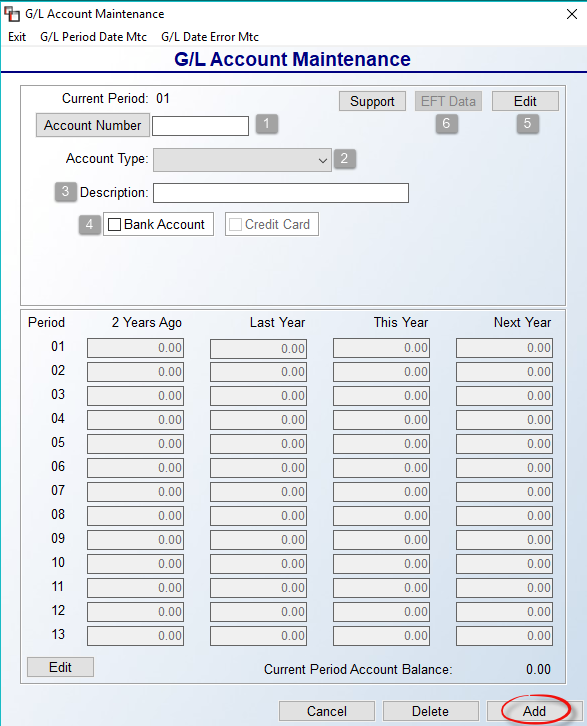Click the Account Number lookup button
Viewport: 587px width, 726px height.
point(93,125)
